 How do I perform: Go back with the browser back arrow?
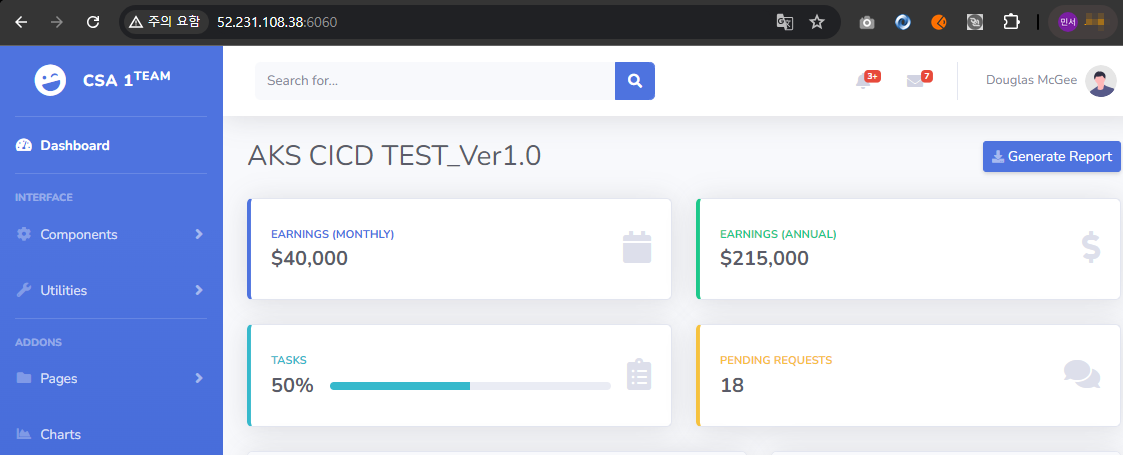[21, 22]
